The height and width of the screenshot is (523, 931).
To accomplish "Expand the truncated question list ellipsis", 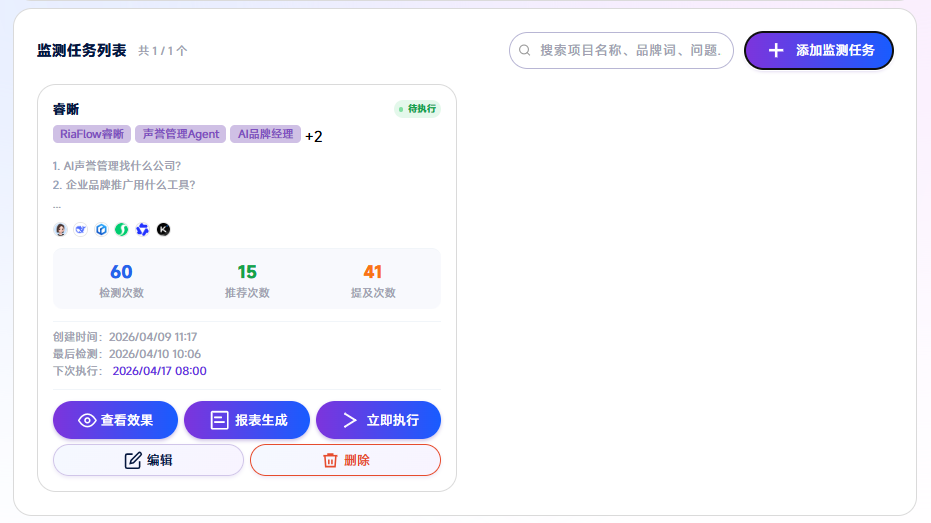I will [57, 206].
